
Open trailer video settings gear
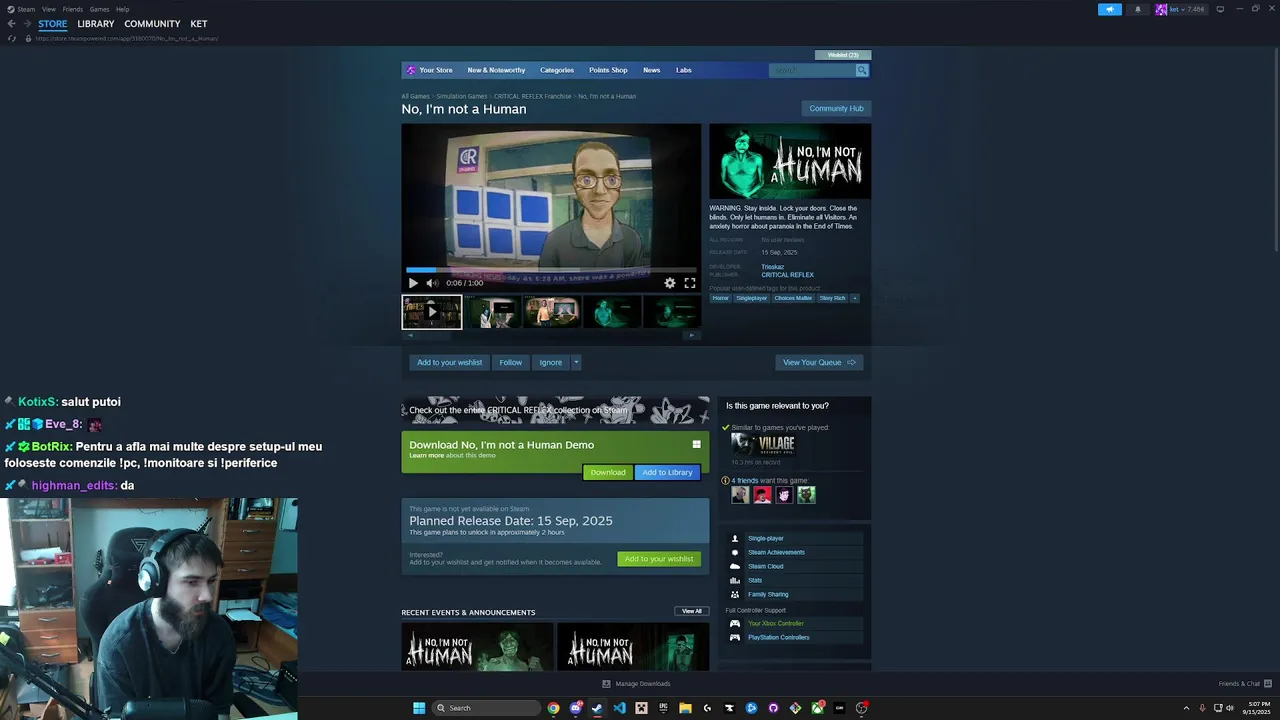670,283
